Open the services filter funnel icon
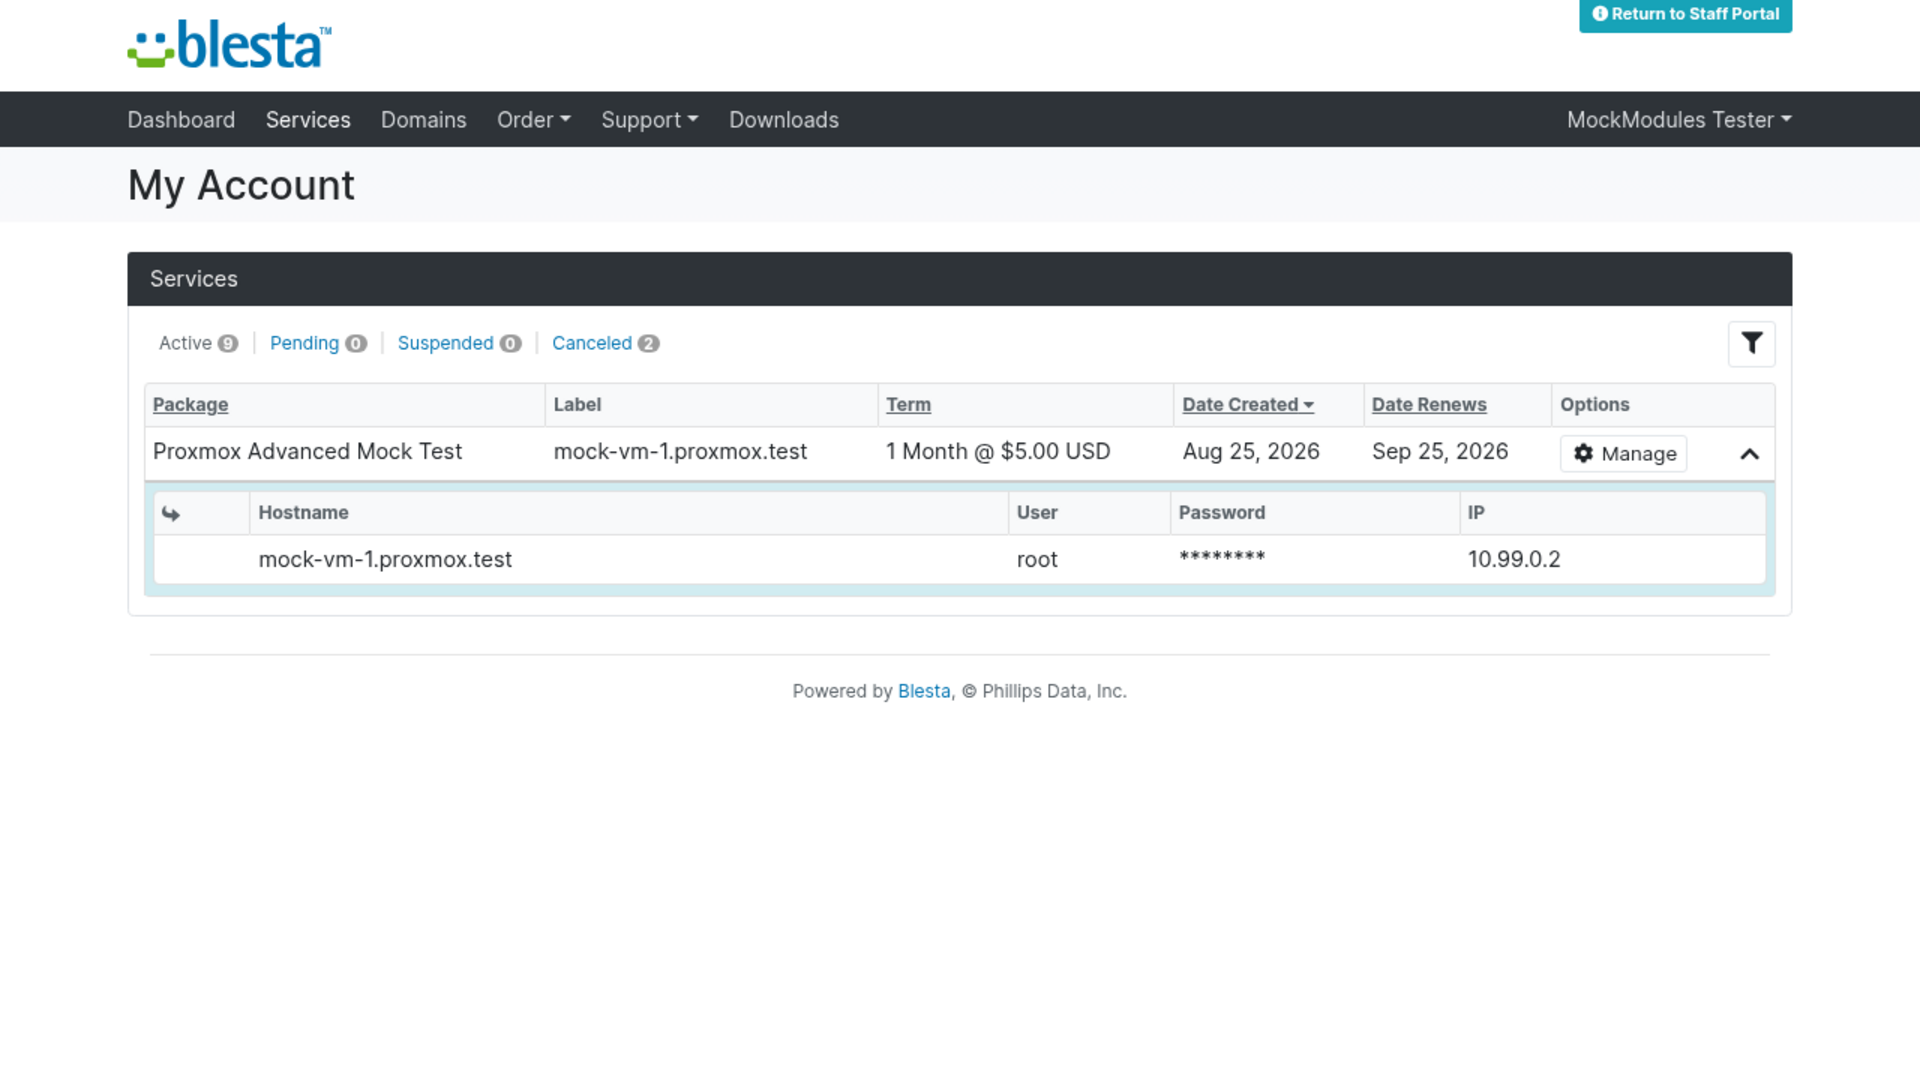1920x1080 pixels. pyautogui.click(x=1751, y=343)
